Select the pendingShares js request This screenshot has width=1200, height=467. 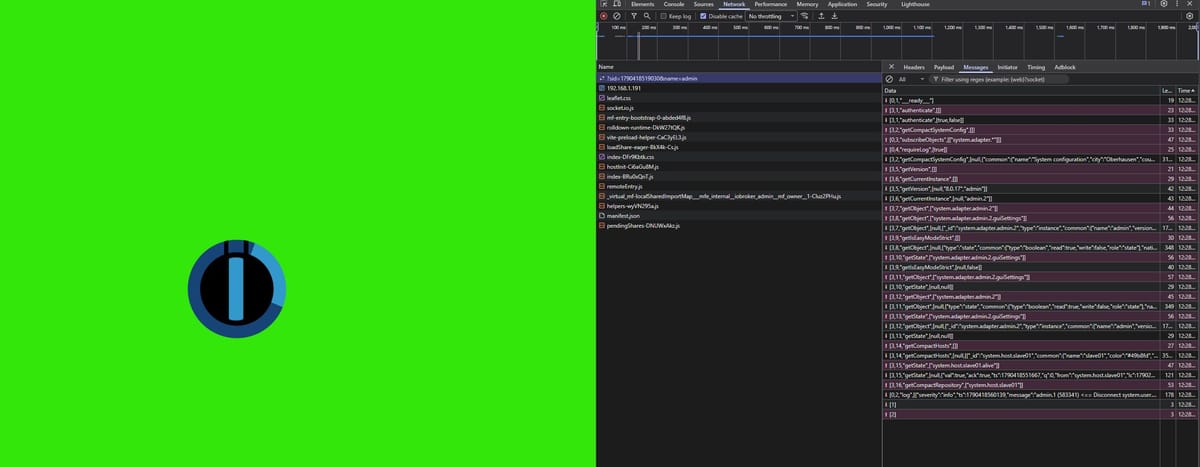[739, 226]
